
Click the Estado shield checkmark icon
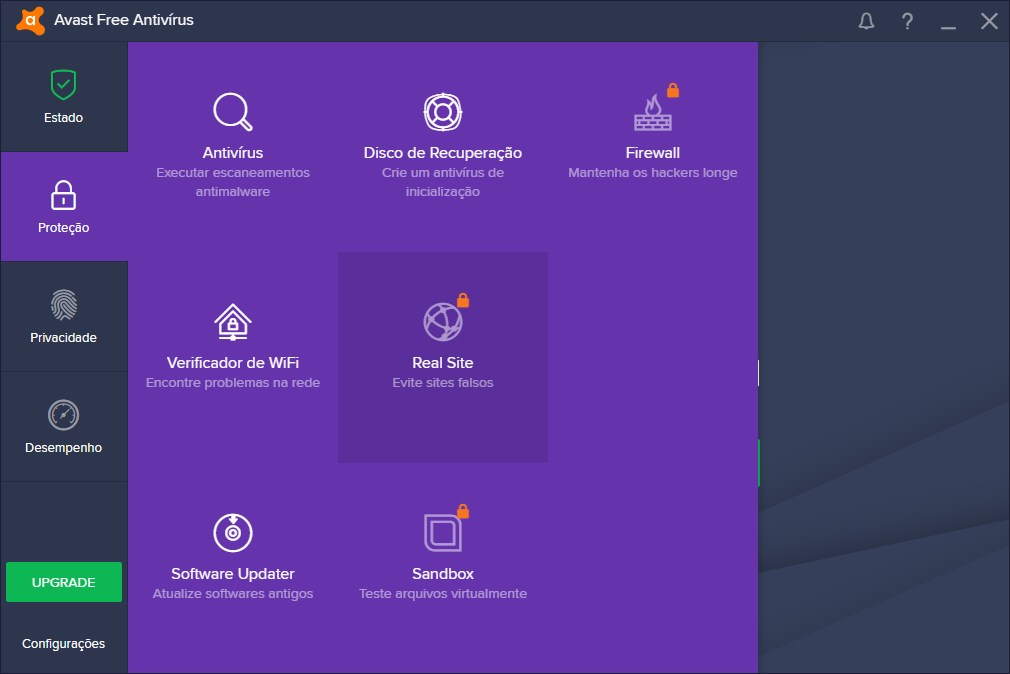(x=63, y=84)
